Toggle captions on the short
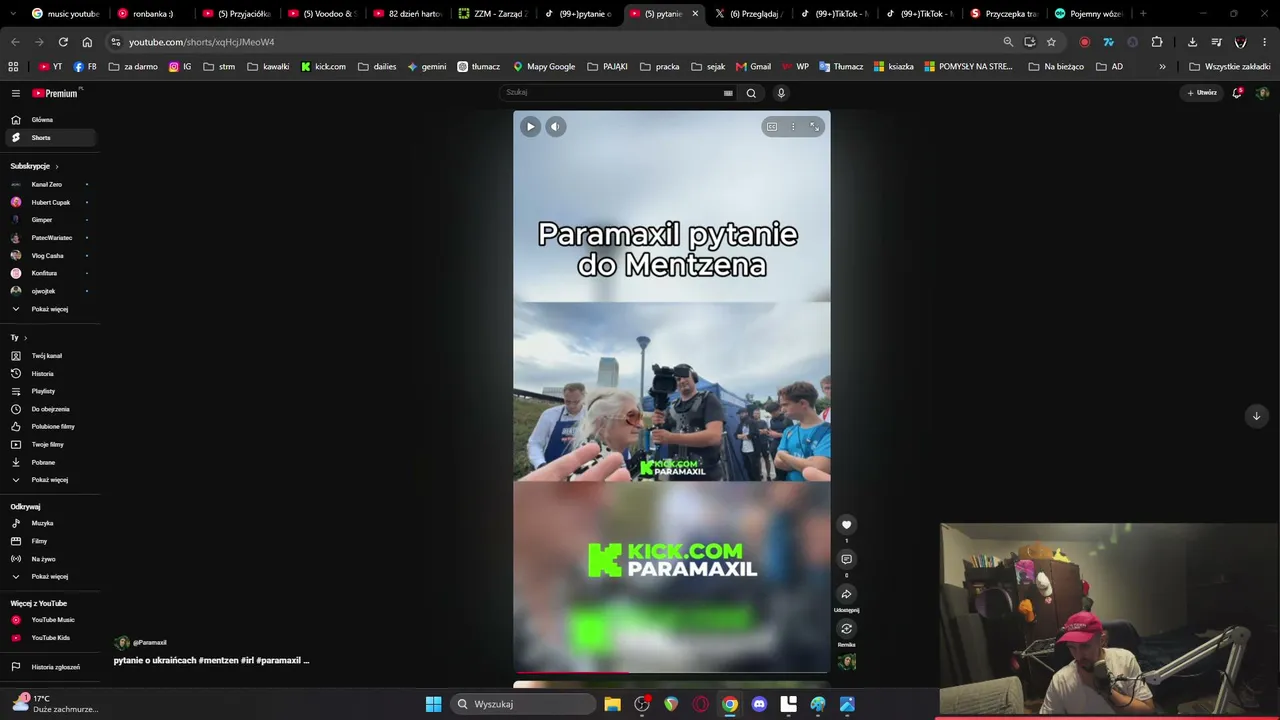1280x720 pixels. [x=772, y=127]
